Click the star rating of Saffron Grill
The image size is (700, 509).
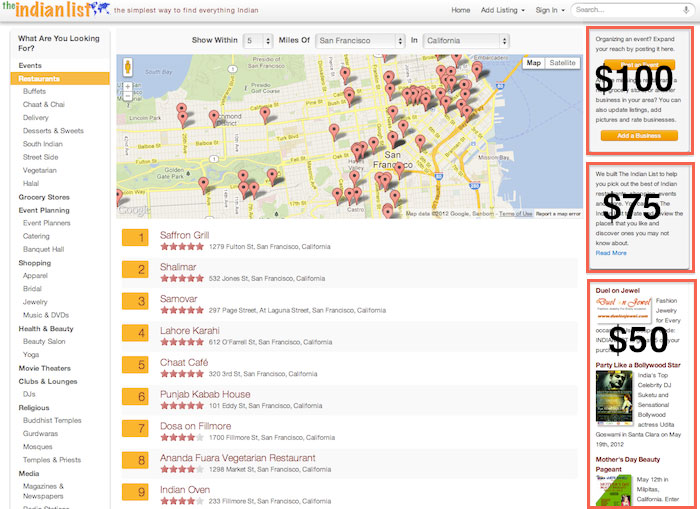point(182,246)
